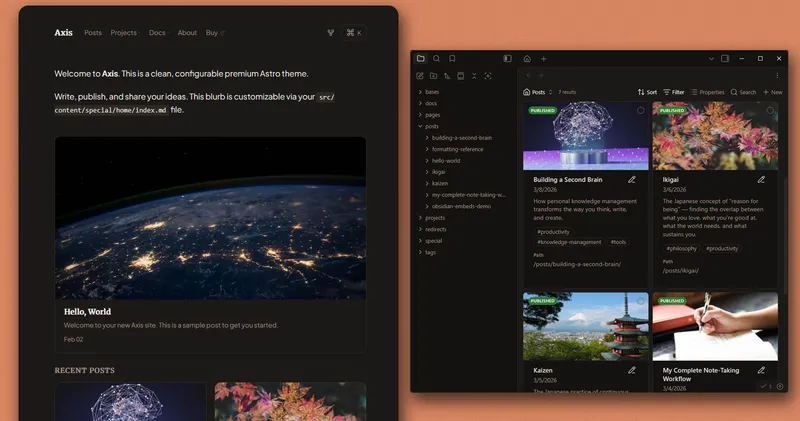800x421 pixels.
Task: Select the Building a Second Brain card checkbox
Action: (x=640, y=110)
